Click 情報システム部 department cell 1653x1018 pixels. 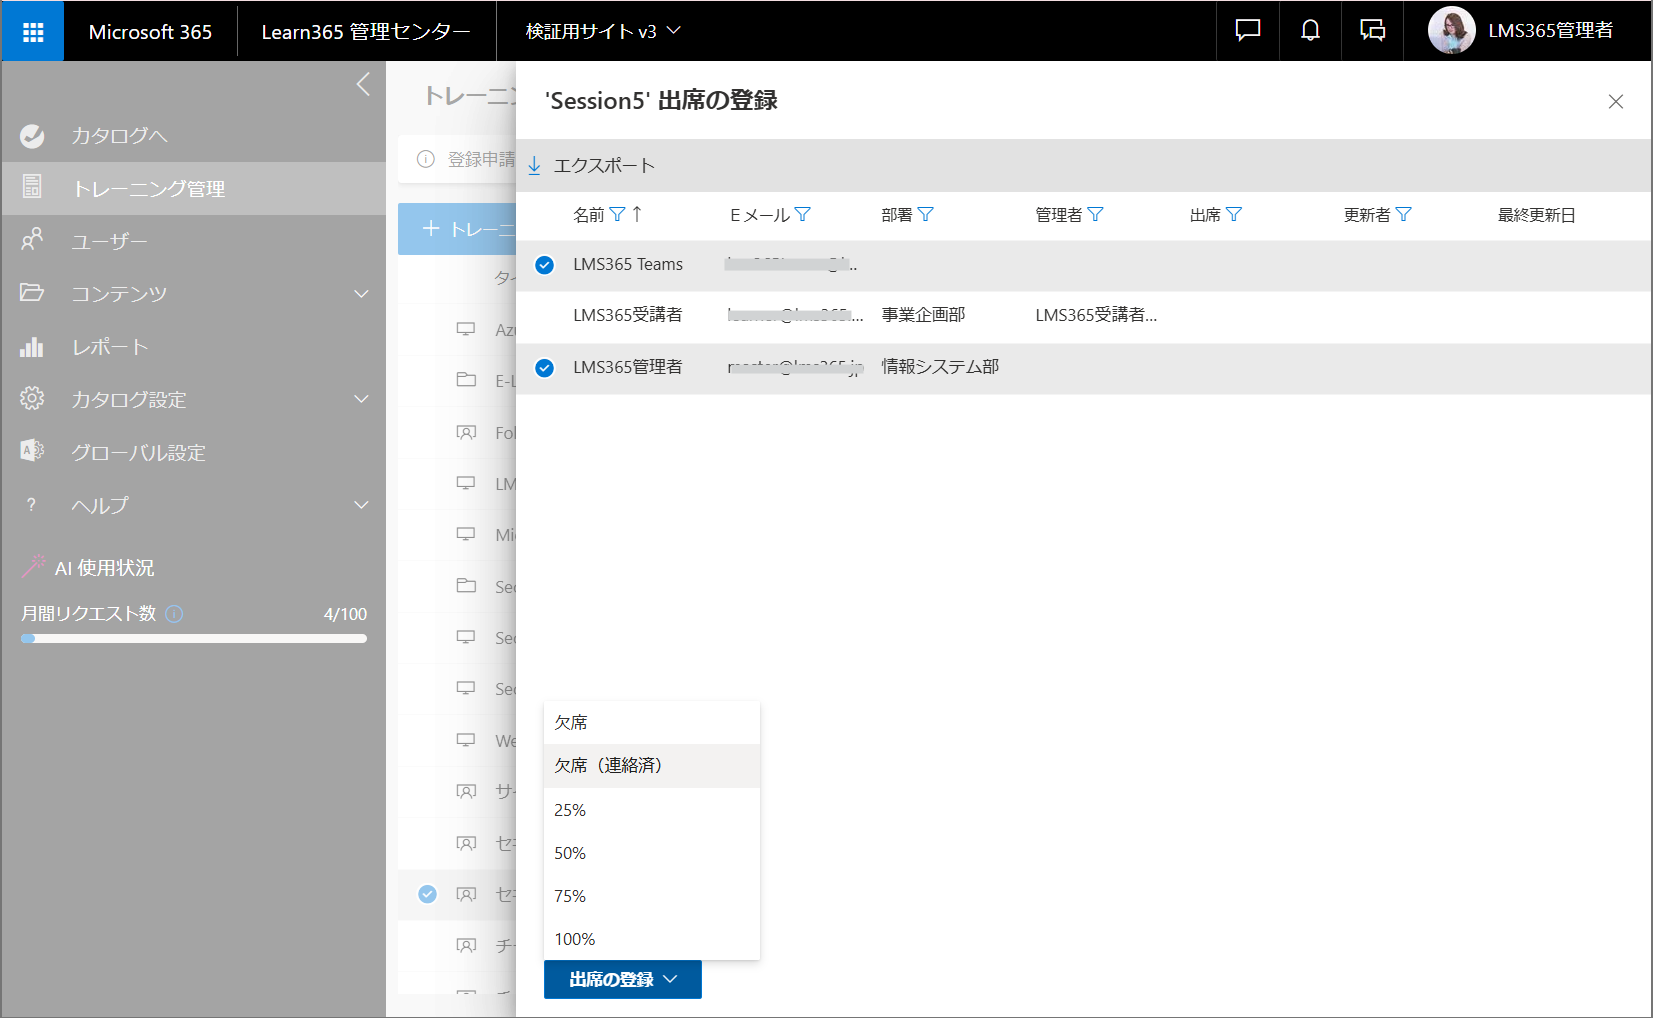[940, 367]
